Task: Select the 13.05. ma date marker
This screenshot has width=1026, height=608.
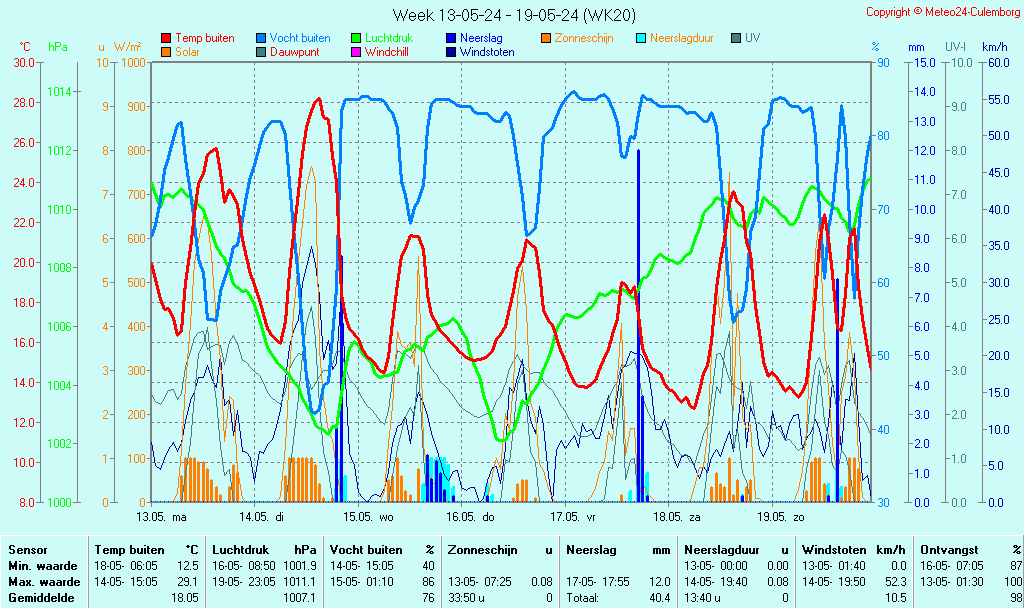Action: [162, 517]
